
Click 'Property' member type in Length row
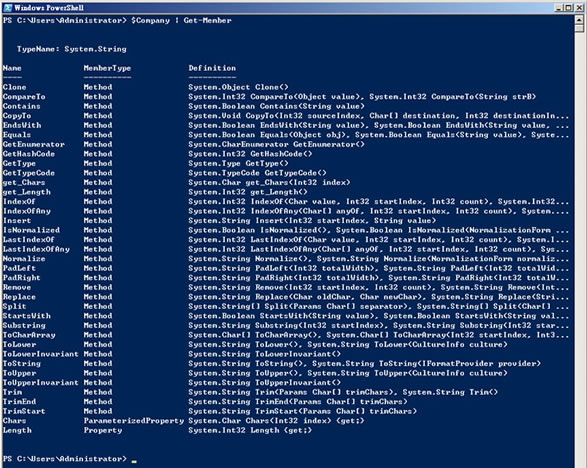[103, 430]
